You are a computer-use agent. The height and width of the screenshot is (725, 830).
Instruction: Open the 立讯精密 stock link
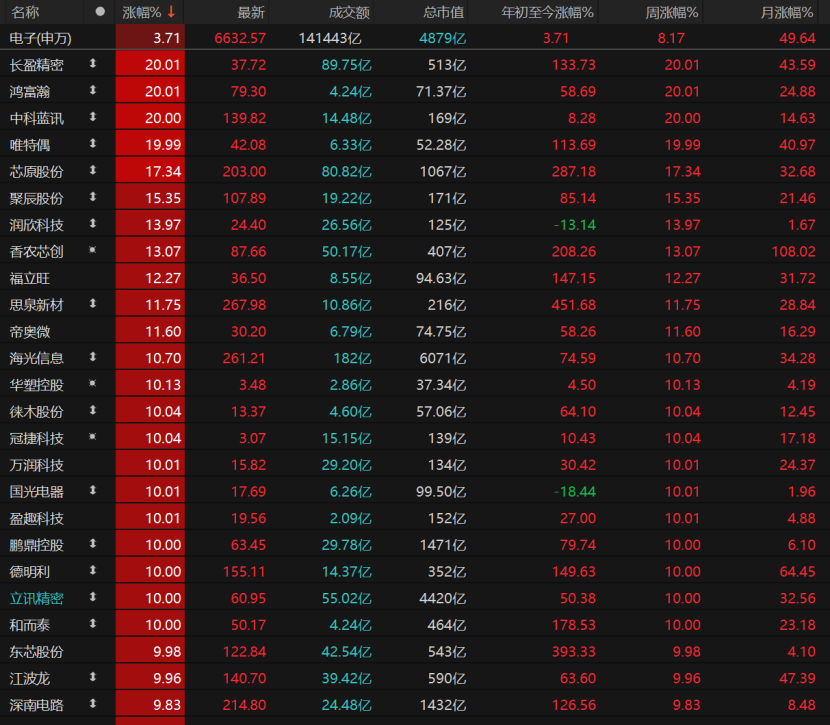(x=37, y=599)
